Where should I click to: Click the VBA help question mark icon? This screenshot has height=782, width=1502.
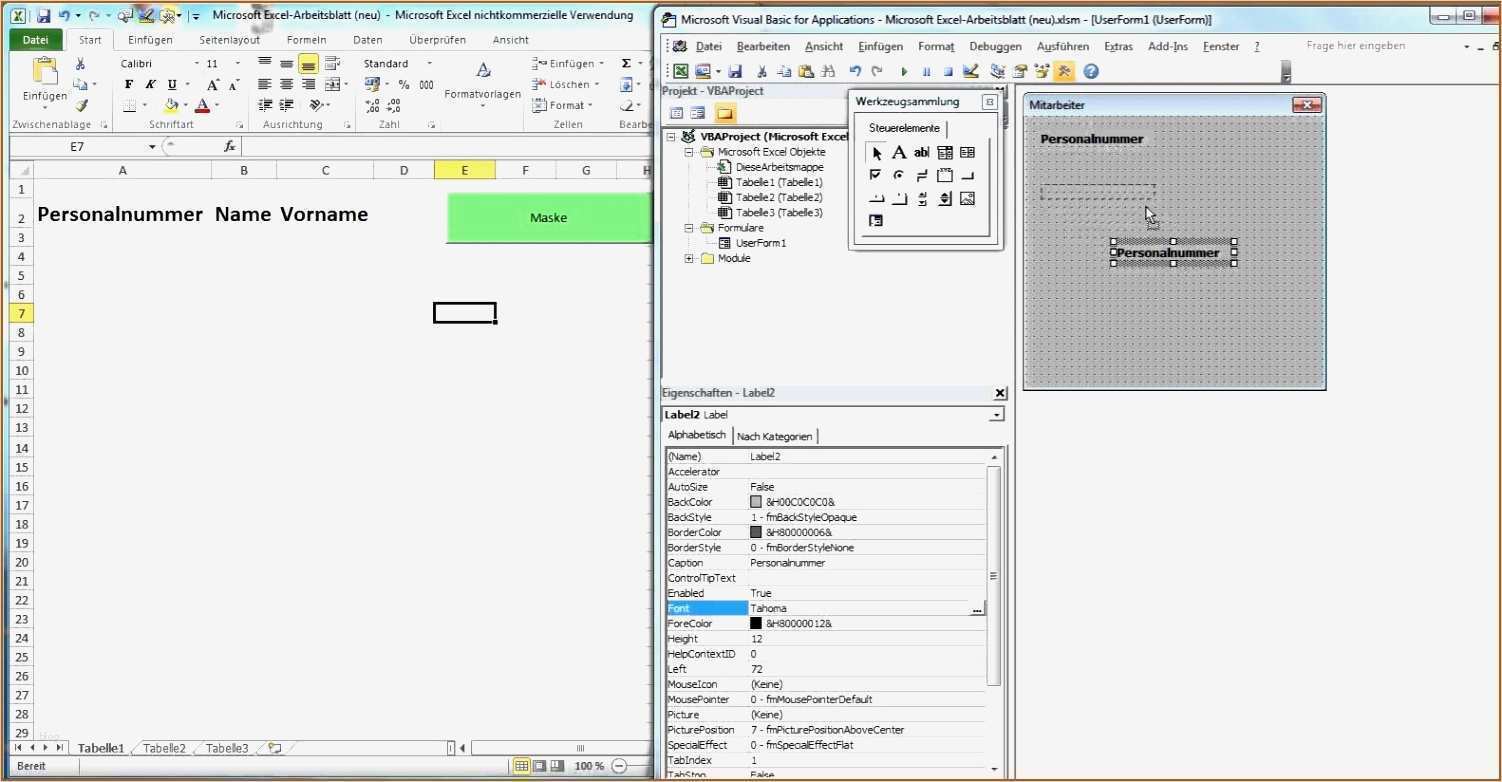pos(1091,71)
